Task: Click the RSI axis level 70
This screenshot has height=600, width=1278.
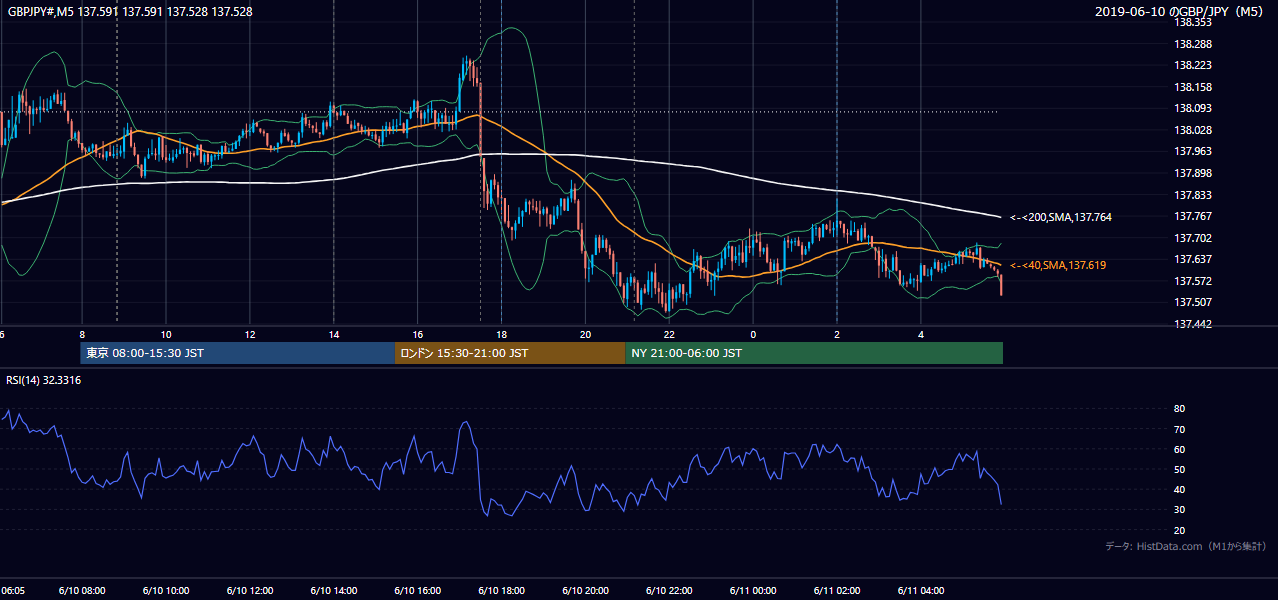Action: tap(1180, 429)
